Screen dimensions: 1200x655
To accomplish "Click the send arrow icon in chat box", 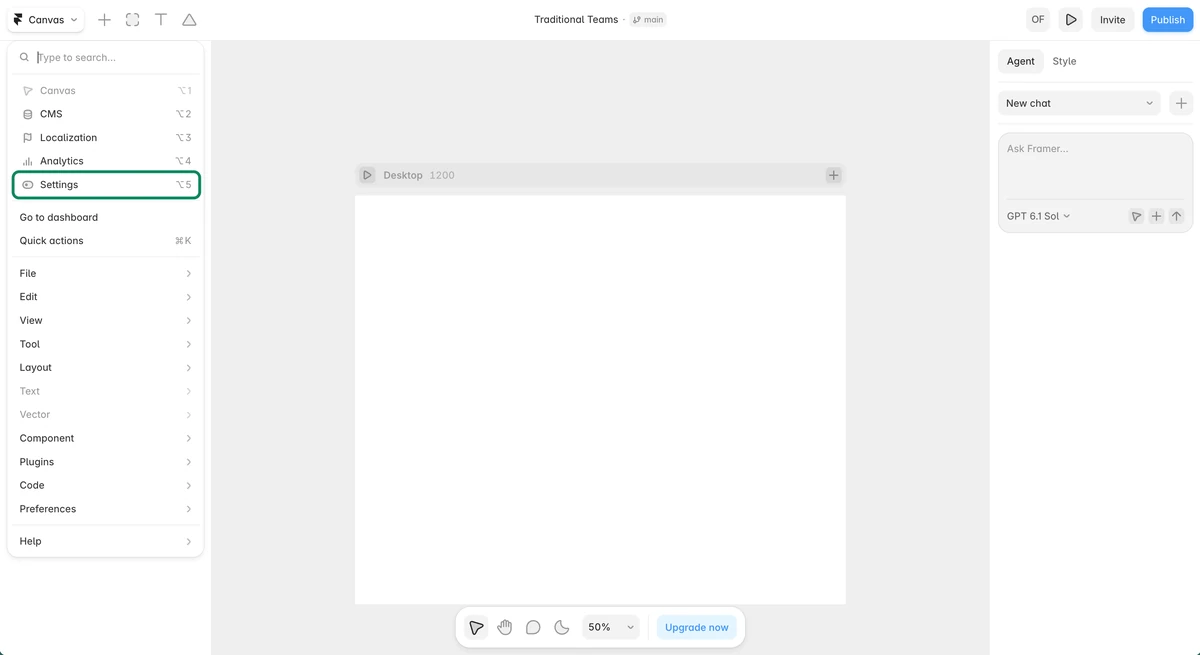I will coord(1176,216).
